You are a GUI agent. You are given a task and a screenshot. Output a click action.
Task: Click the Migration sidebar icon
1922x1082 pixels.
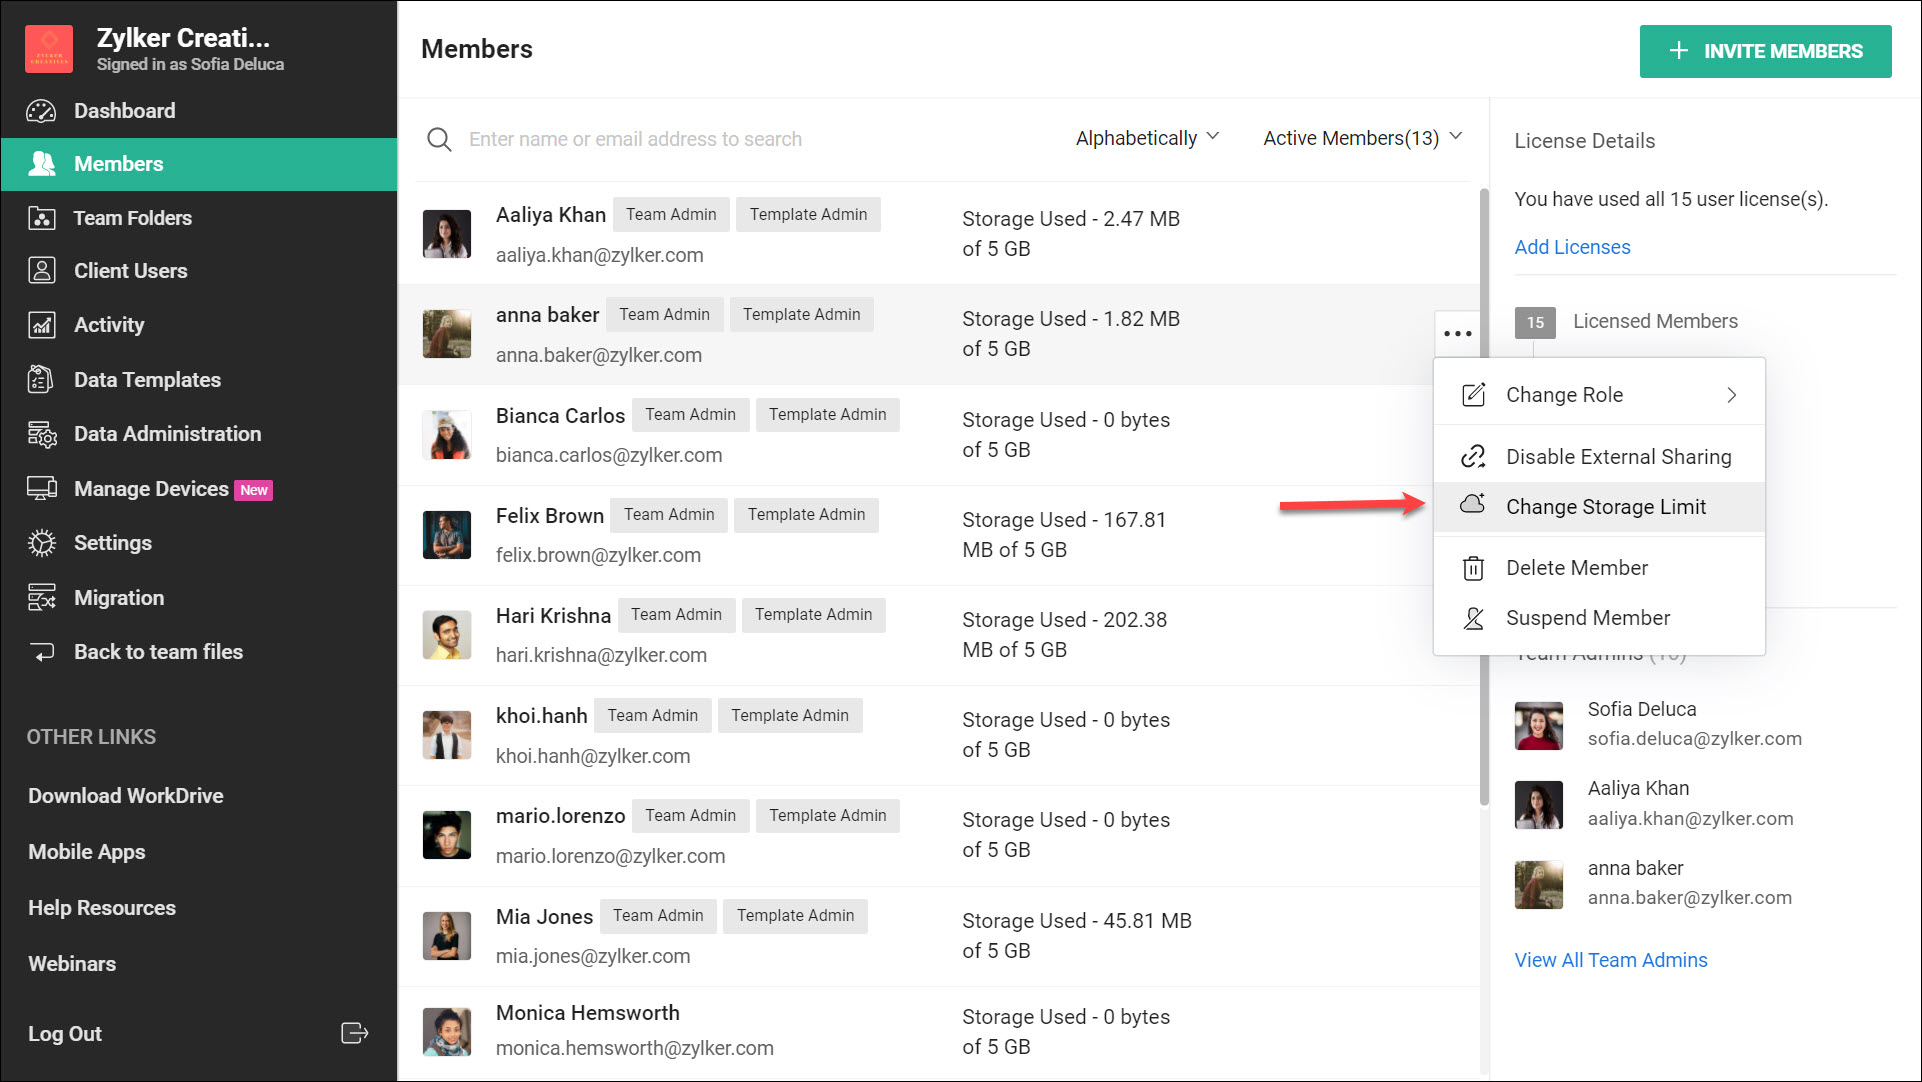click(x=41, y=598)
